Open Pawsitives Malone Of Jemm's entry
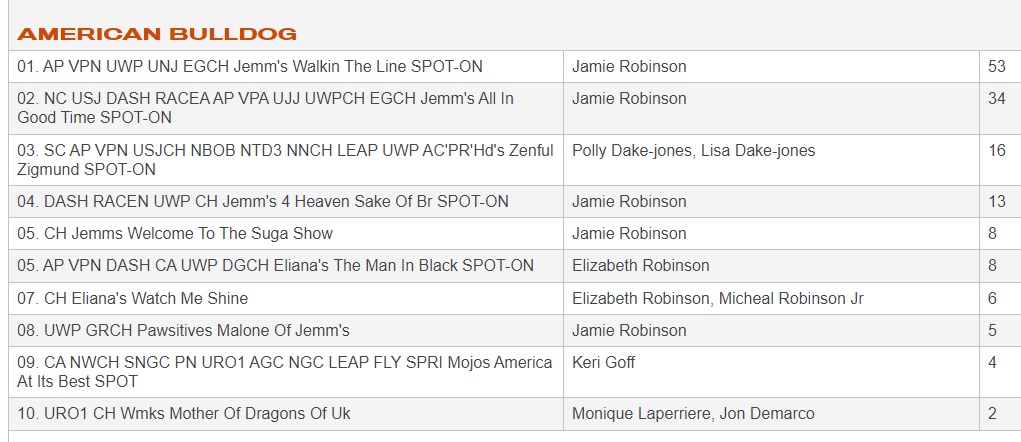Viewport: 1021px width, 442px height. 183,330
